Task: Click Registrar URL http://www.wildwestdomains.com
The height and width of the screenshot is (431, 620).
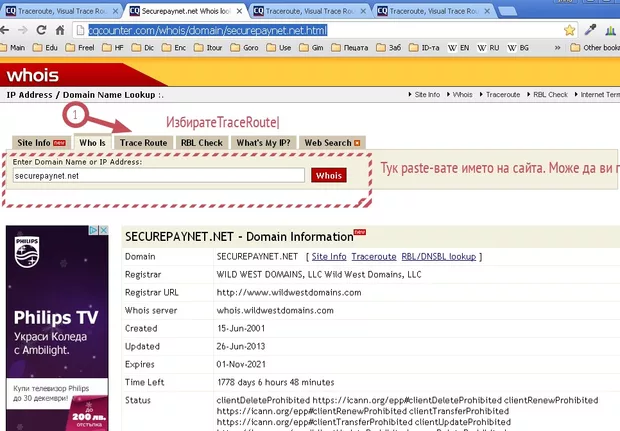Action: pos(289,293)
